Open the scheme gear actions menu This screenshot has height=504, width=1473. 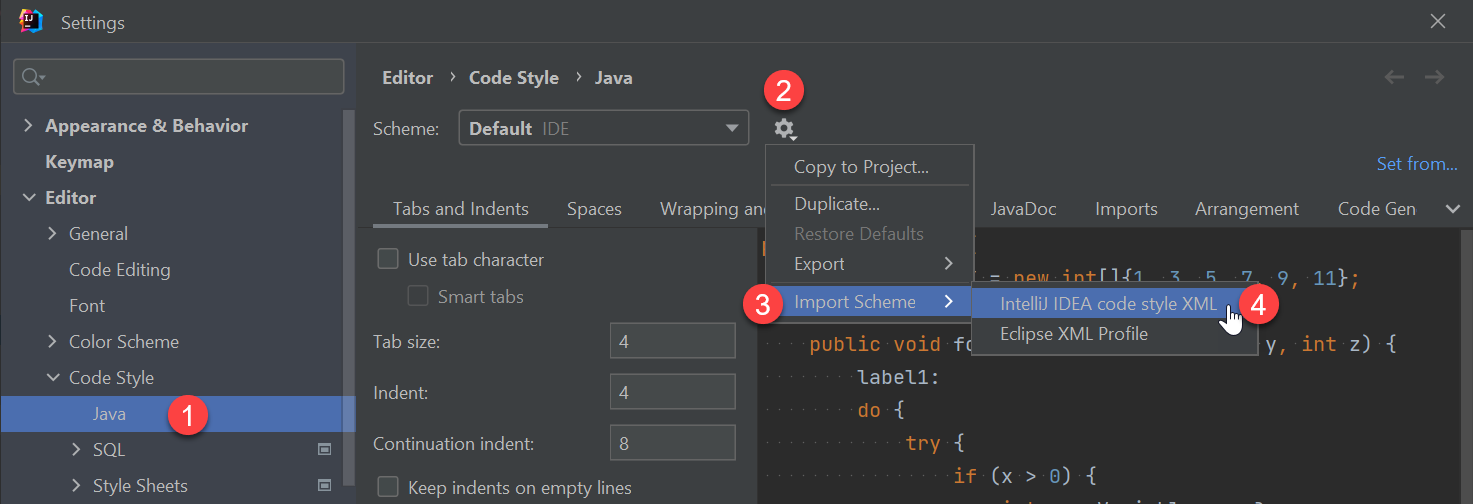click(785, 128)
